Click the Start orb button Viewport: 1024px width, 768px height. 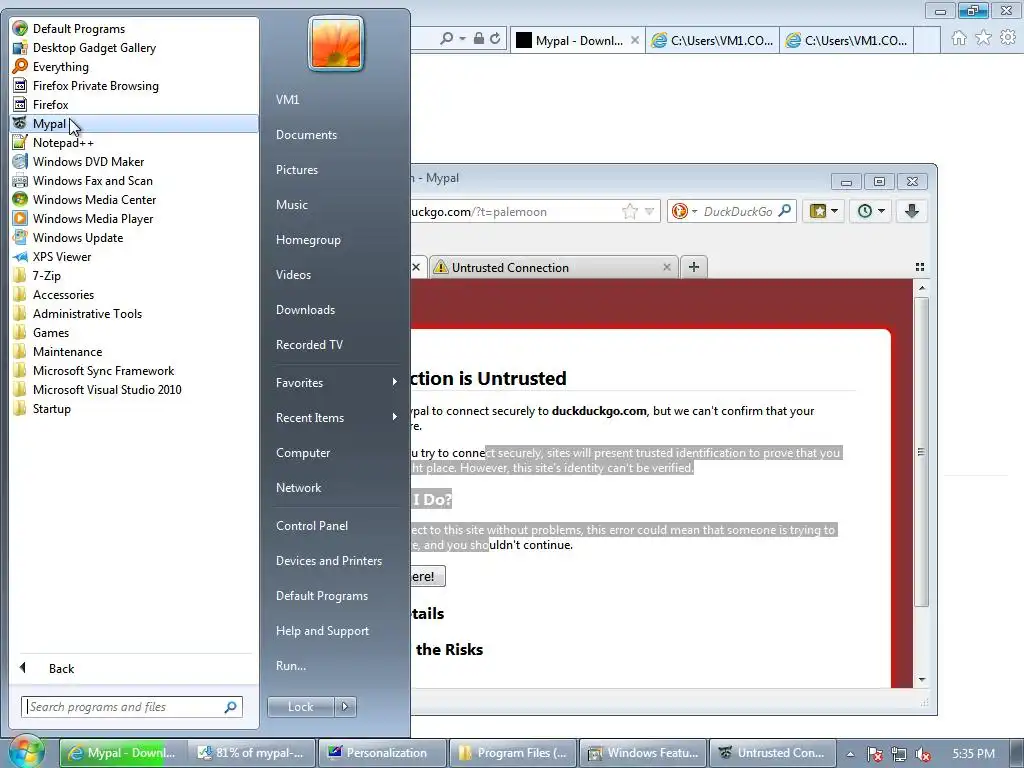pyautogui.click(x=26, y=751)
